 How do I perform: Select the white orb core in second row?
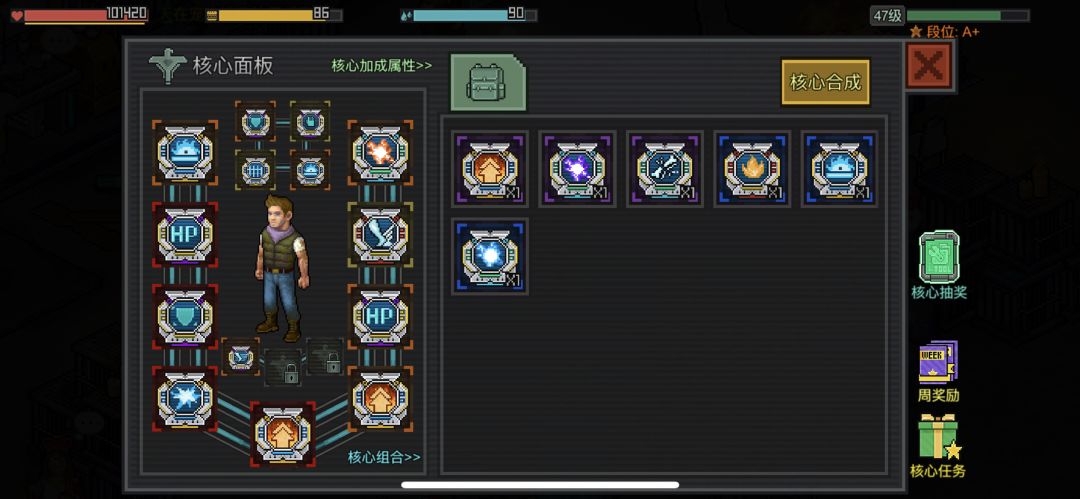pyautogui.click(x=490, y=256)
